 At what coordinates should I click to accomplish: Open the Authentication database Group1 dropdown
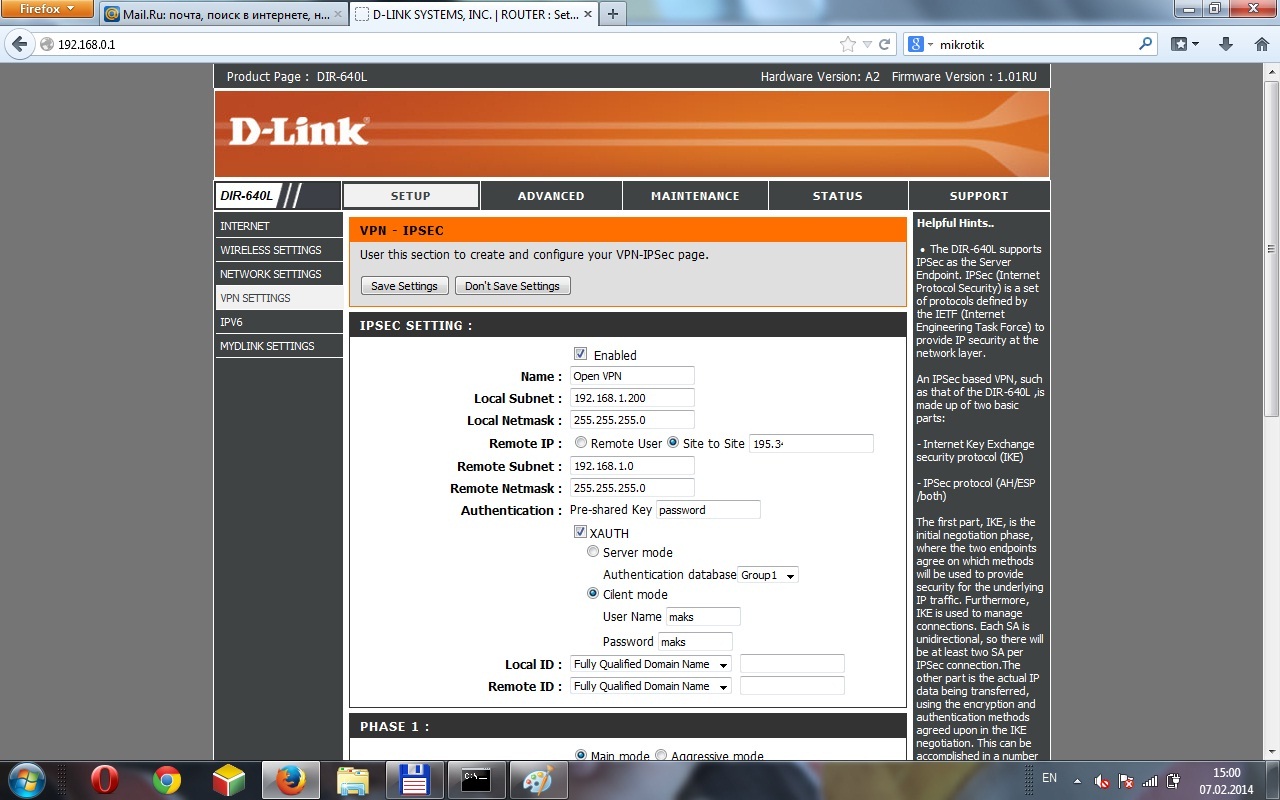click(768, 575)
